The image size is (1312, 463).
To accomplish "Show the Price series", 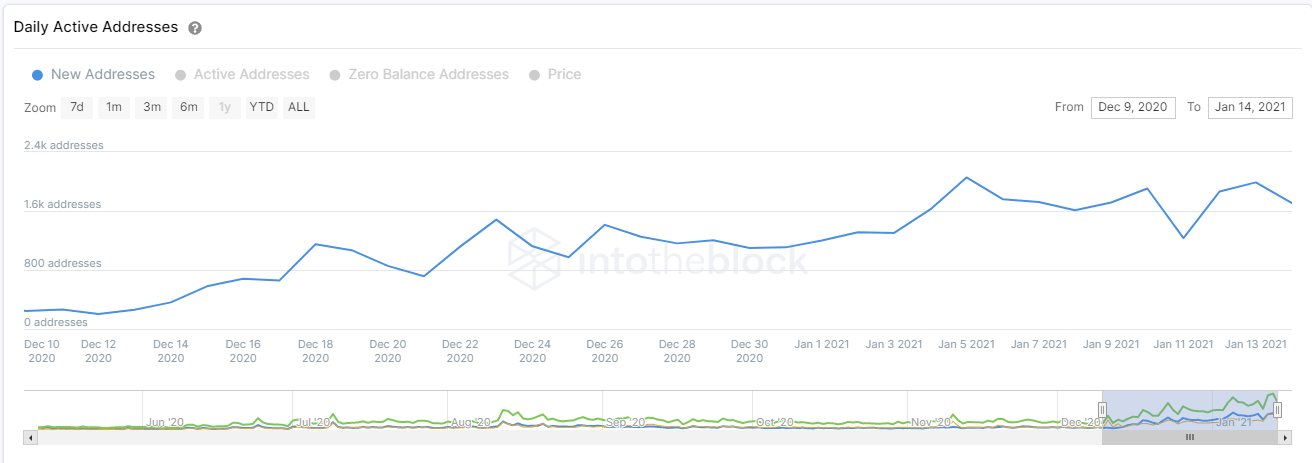I will pyautogui.click(x=555, y=74).
